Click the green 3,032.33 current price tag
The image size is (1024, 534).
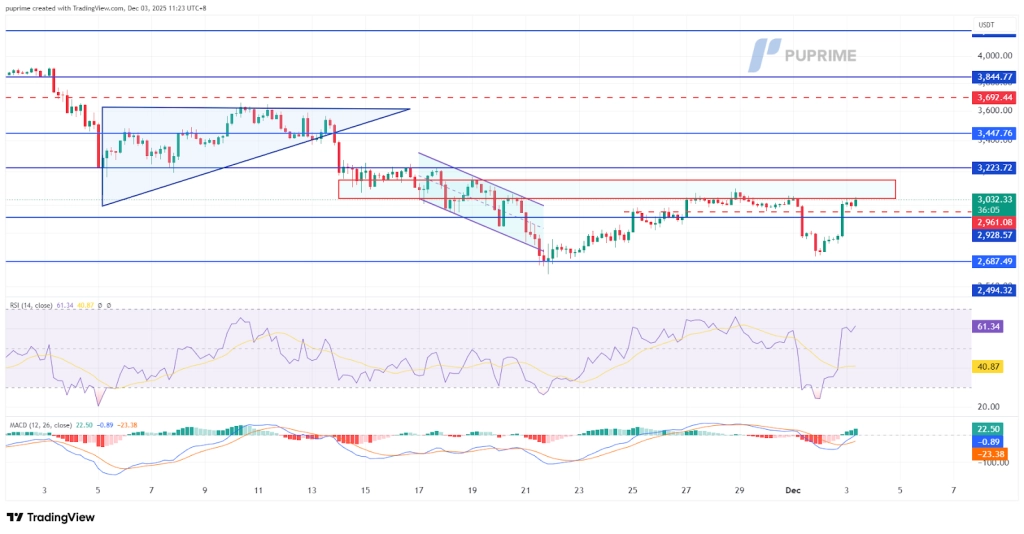click(x=996, y=199)
